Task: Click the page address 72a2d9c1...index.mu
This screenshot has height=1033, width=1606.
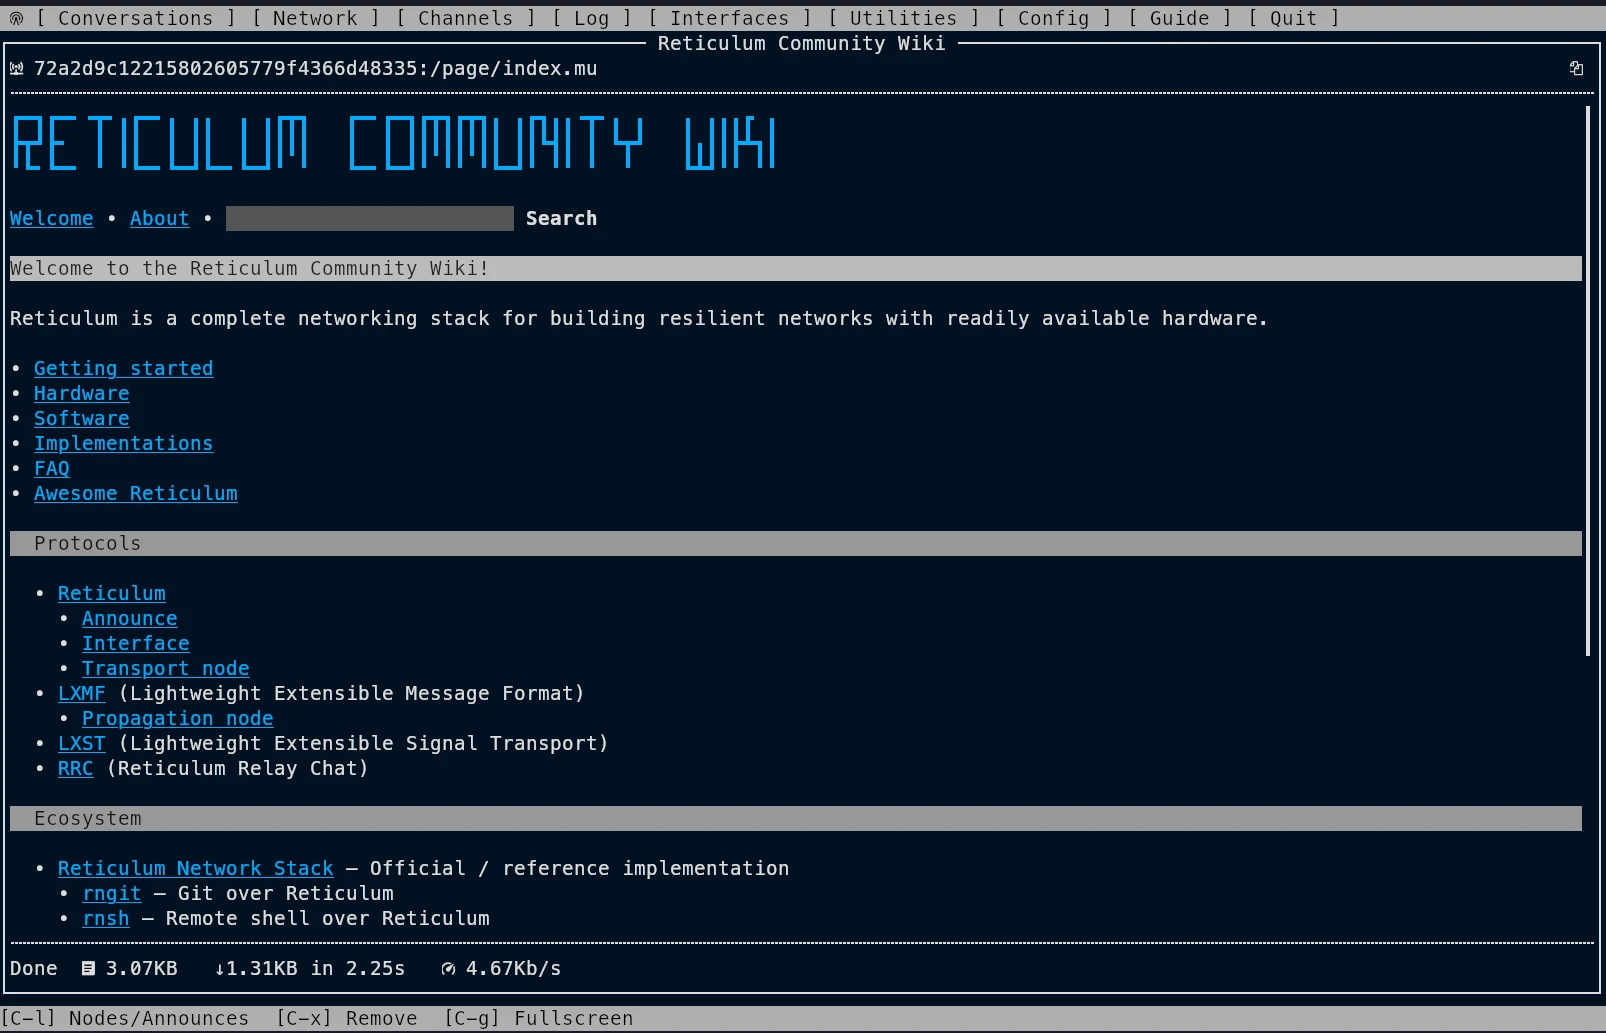Action: (316, 68)
